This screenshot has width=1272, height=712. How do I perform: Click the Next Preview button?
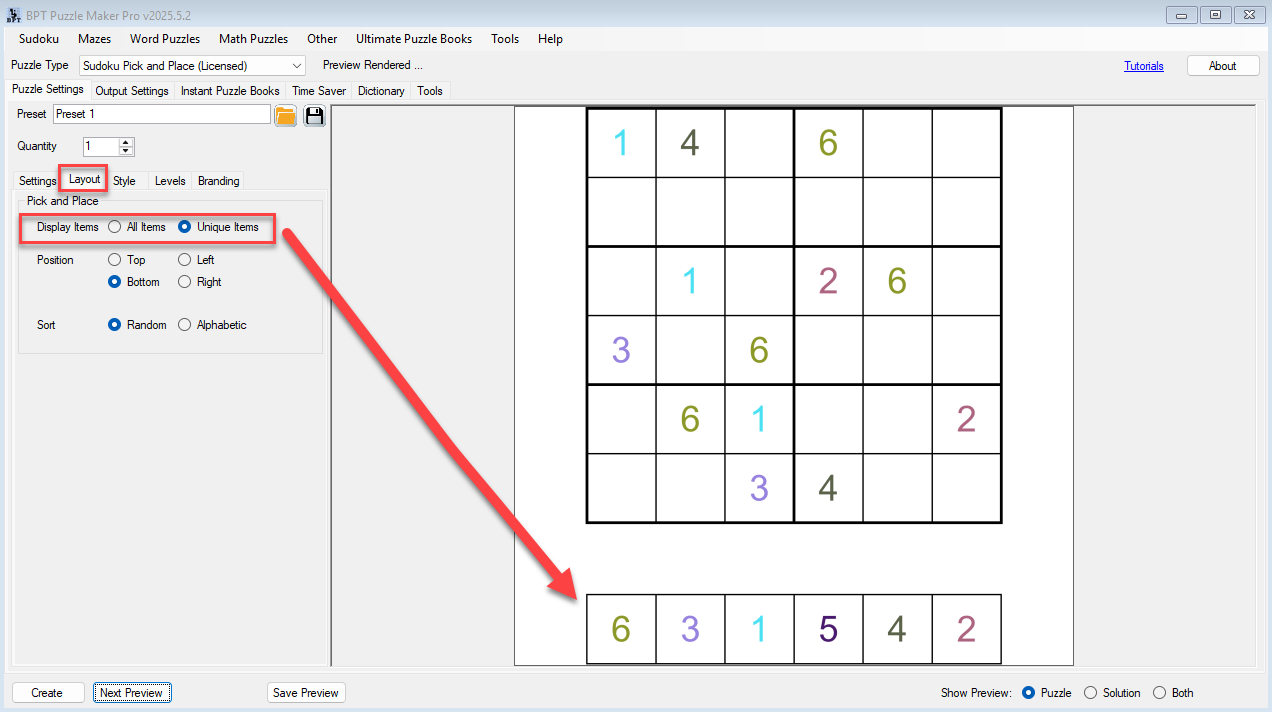coord(132,692)
